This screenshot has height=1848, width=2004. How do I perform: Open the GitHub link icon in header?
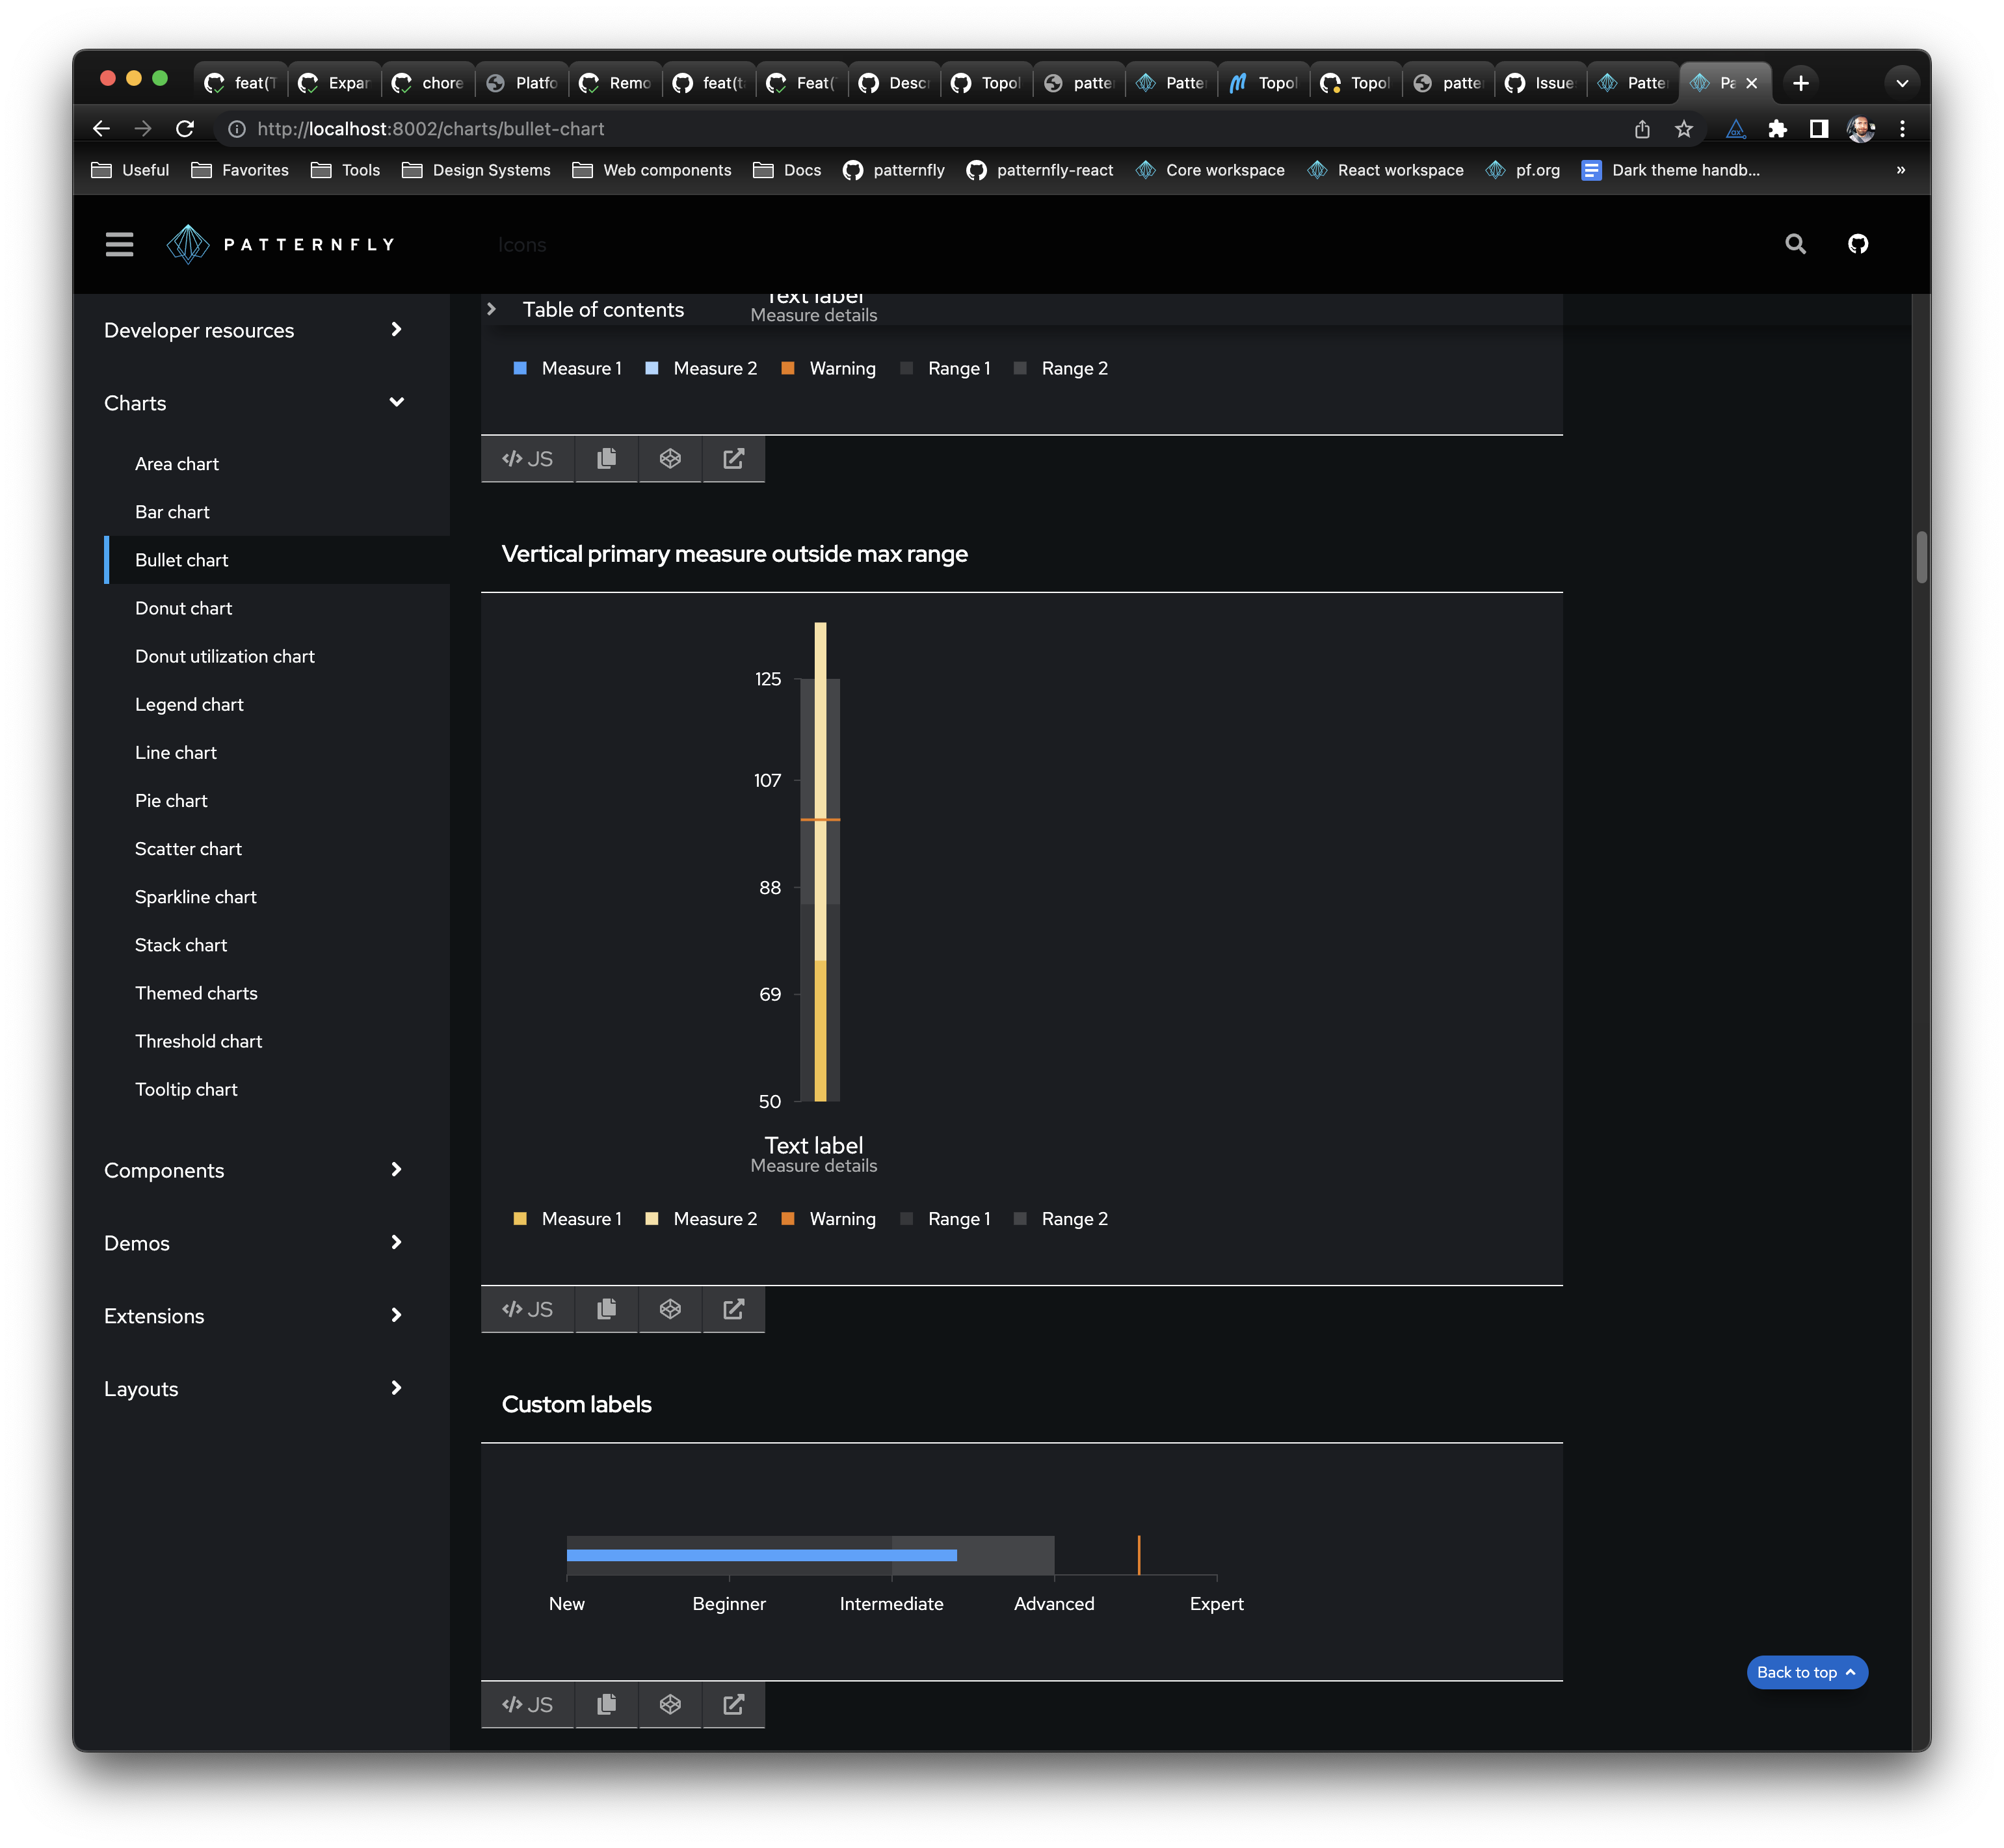pos(1857,244)
